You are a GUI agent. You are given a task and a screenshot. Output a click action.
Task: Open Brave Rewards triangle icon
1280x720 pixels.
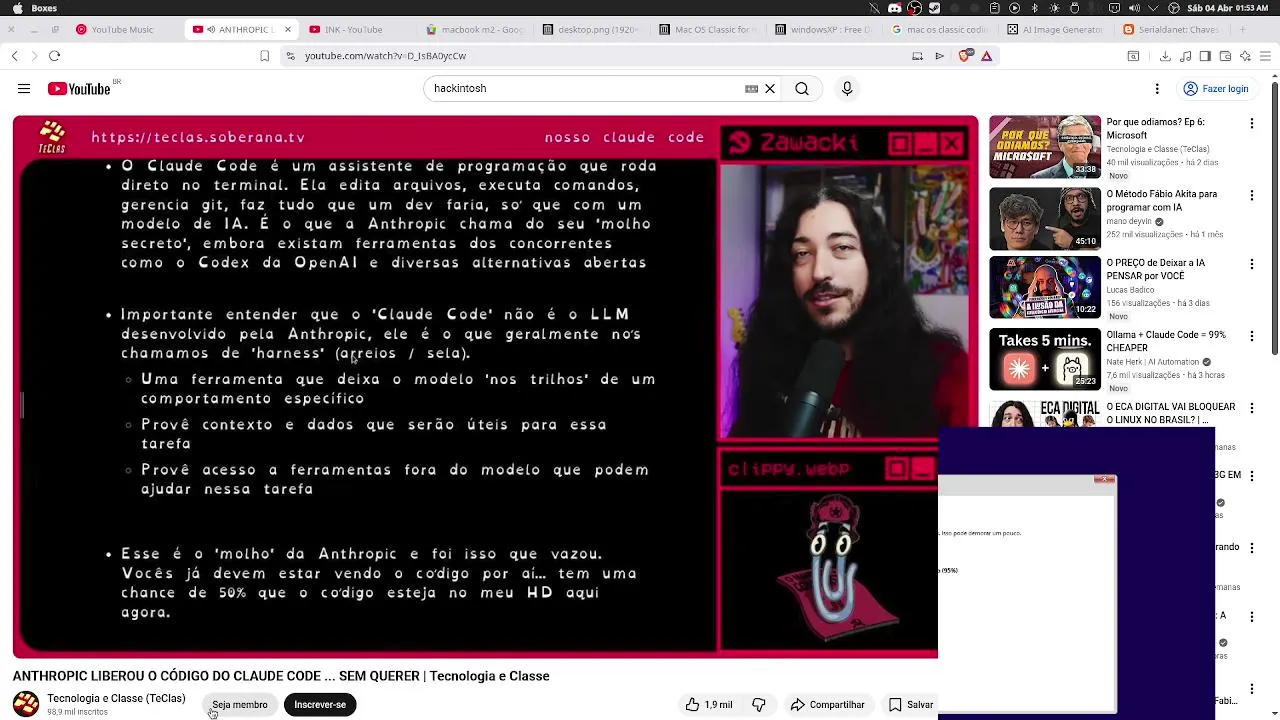[986, 56]
